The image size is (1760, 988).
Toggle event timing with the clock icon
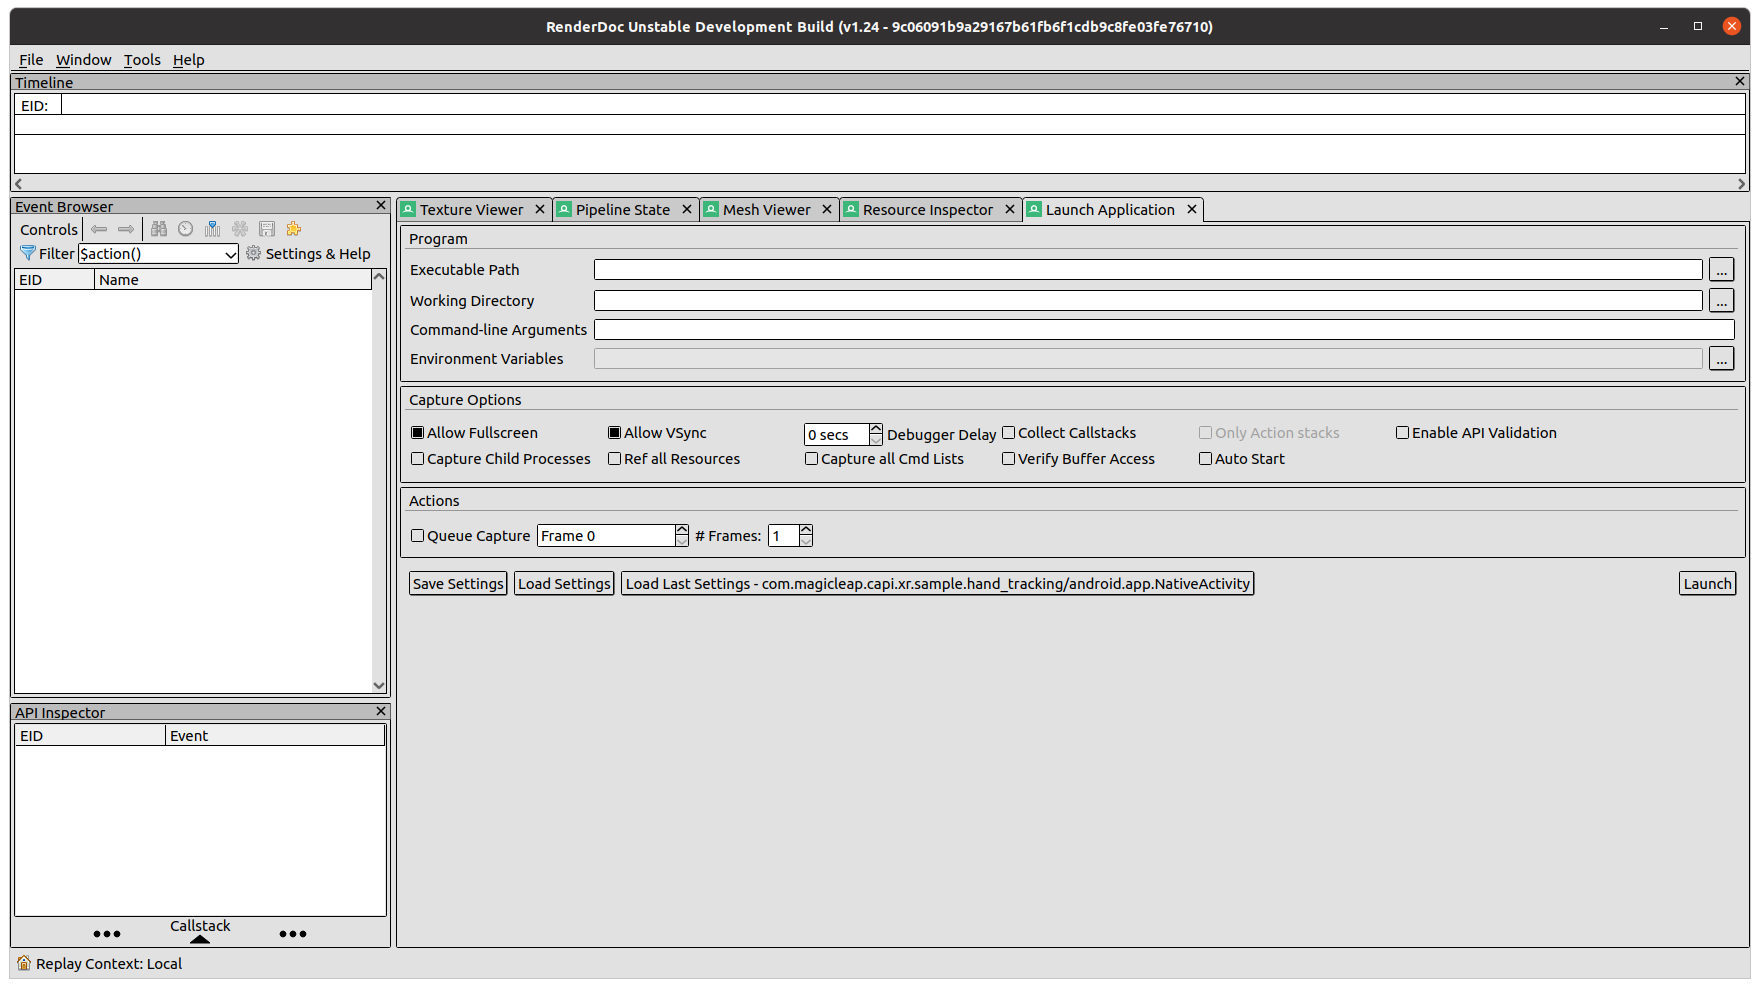(186, 229)
